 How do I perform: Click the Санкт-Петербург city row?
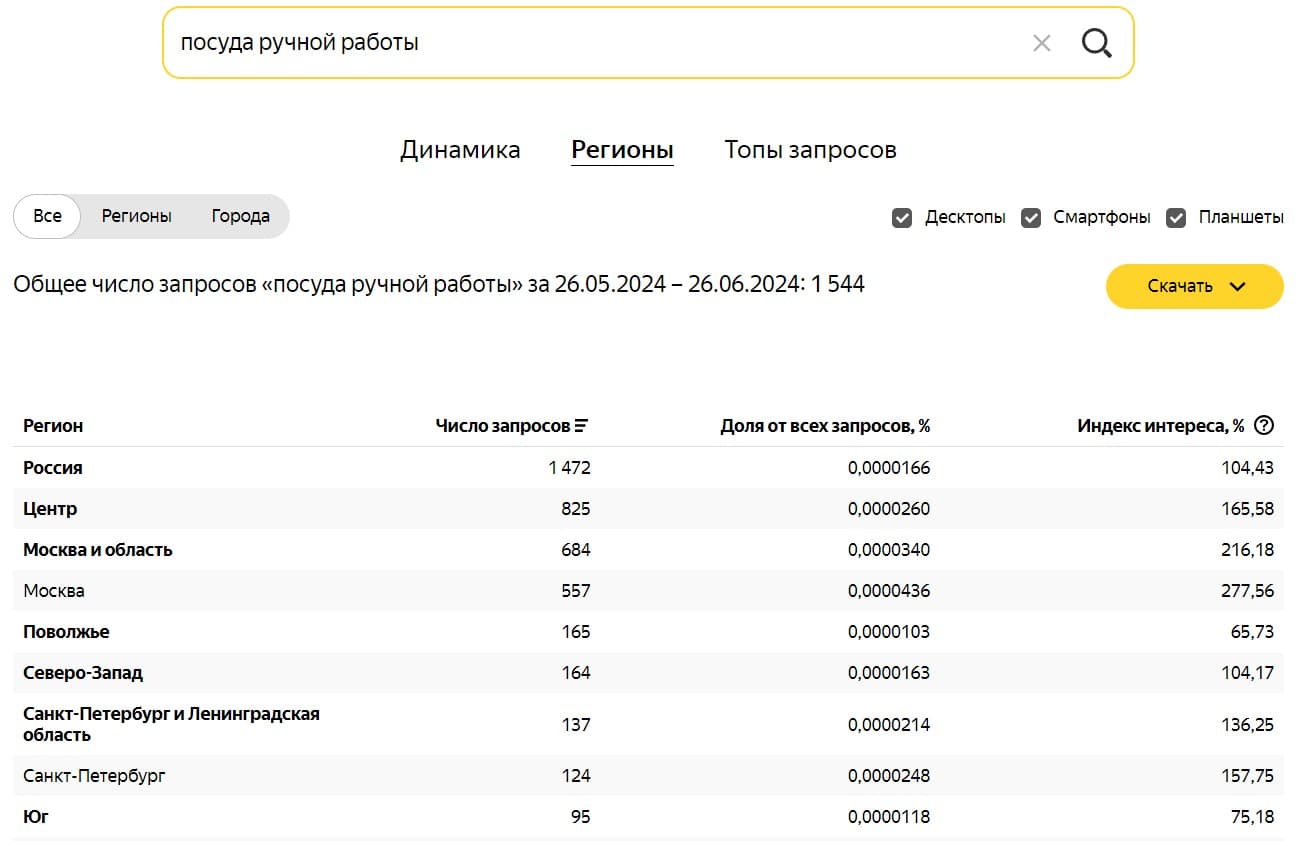(x=649, y=775)
